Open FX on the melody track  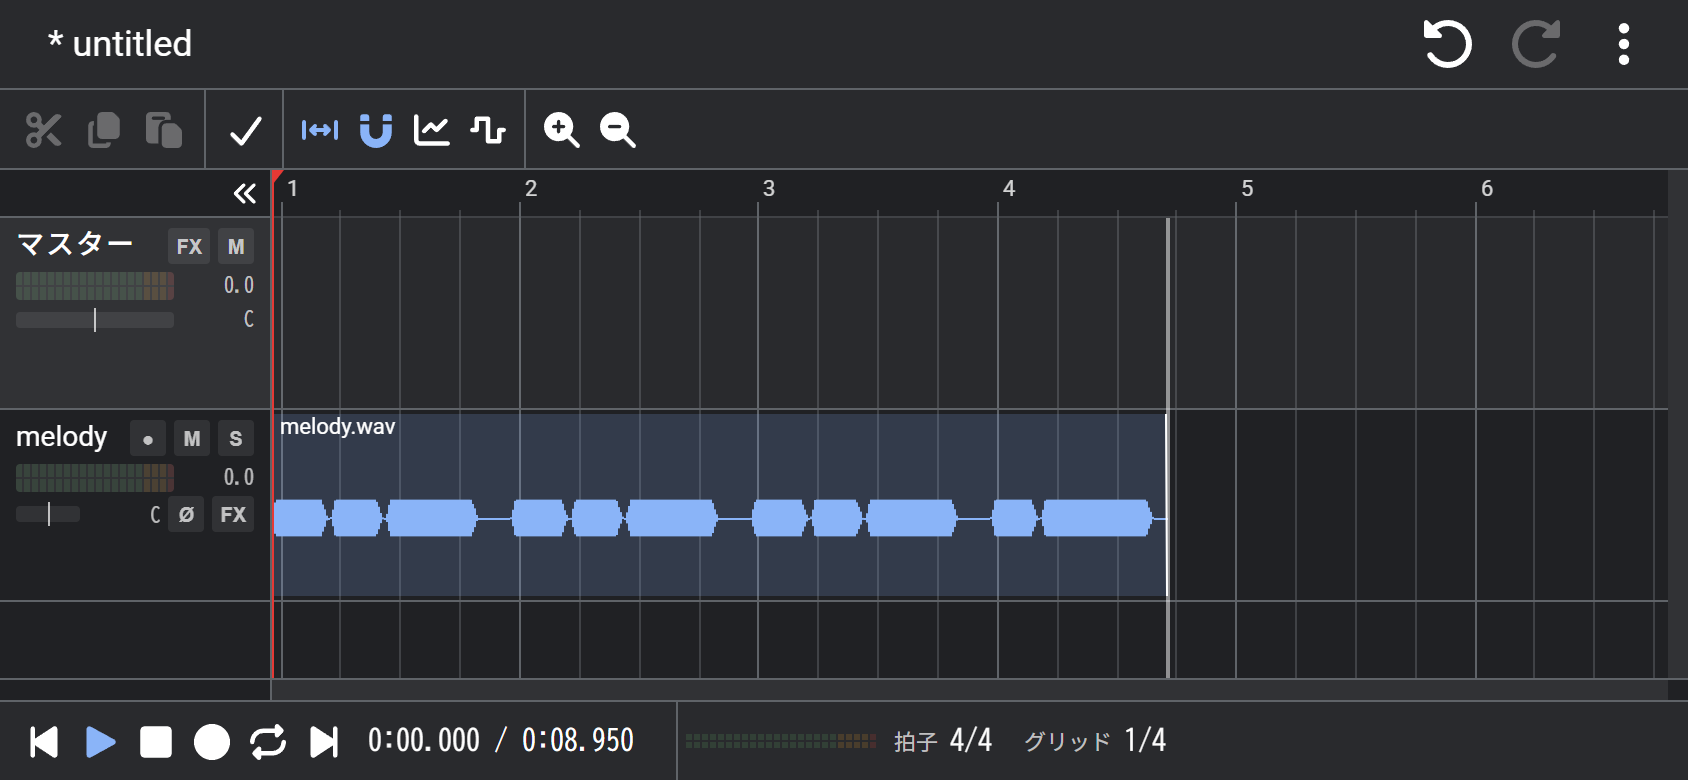[x=233, y=514]
